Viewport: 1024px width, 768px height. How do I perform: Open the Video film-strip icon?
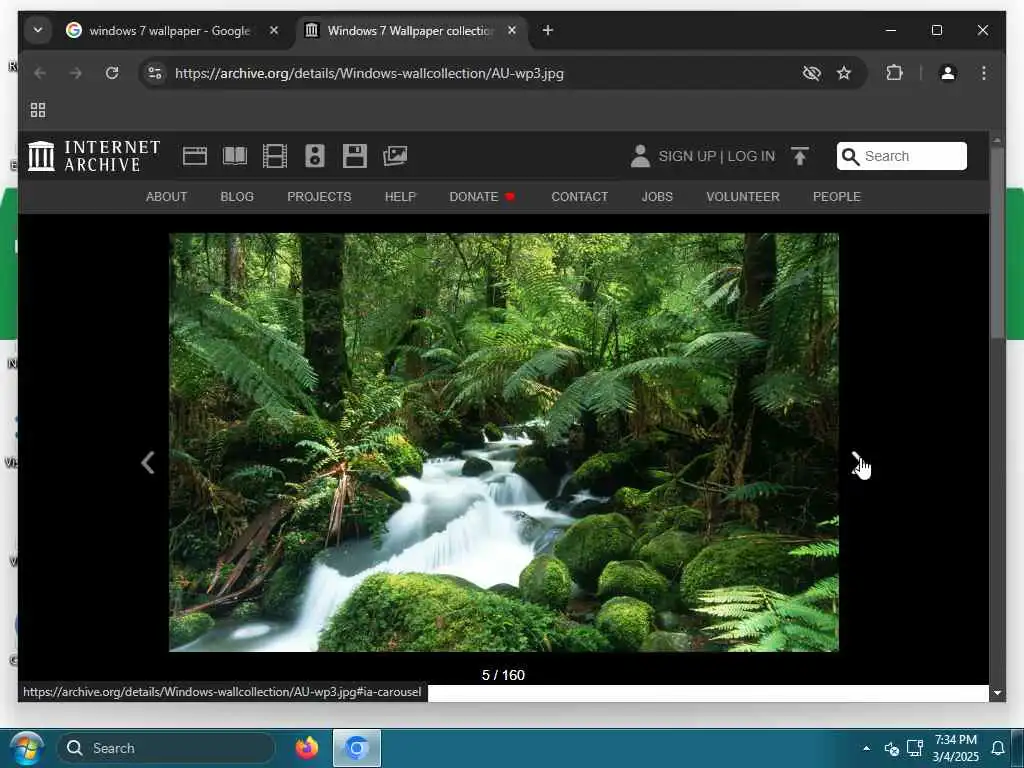[275, 156]
